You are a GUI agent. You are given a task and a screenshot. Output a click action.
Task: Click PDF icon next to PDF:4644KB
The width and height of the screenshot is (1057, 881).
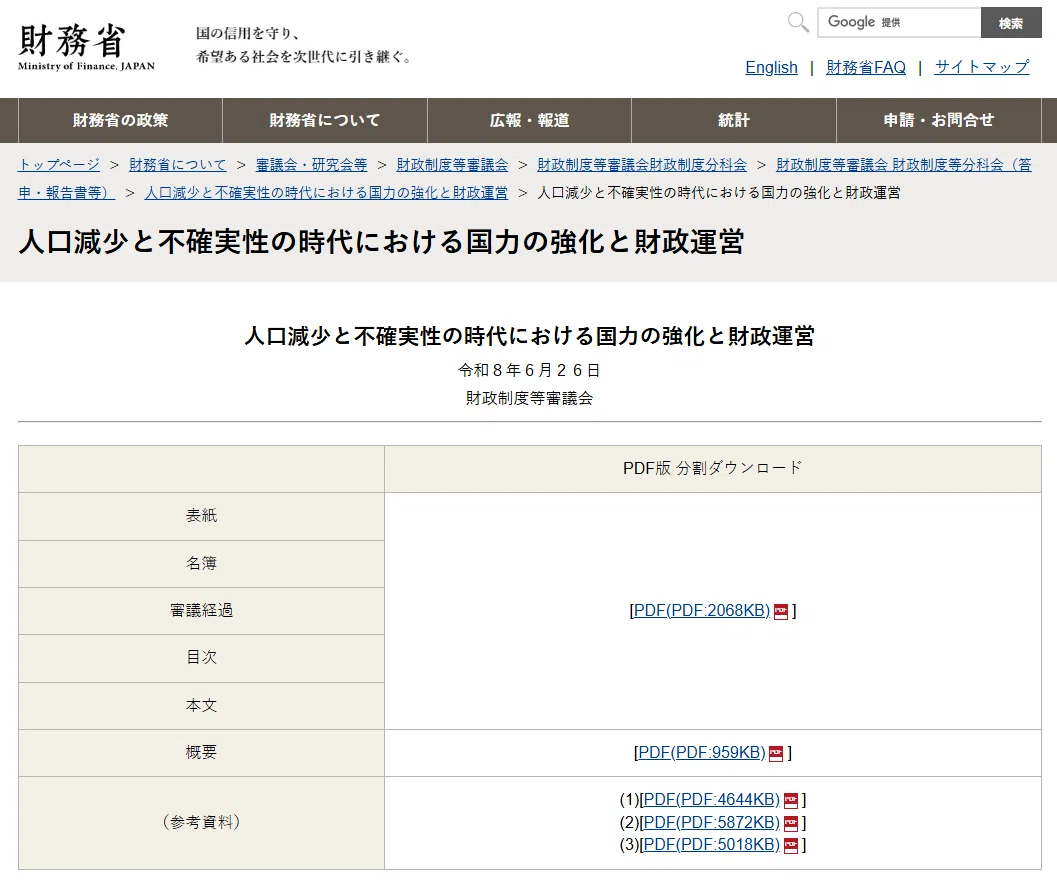[x=791, y=801]
